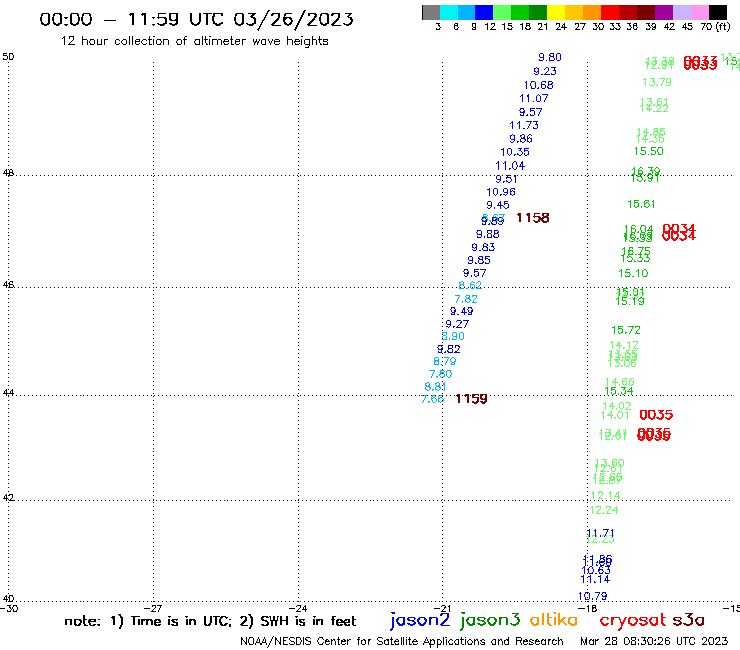The height and width of the screenshot is (650, 740).
Task: Click the gray swatch in the color scale
Action: (x=431, y=12)
